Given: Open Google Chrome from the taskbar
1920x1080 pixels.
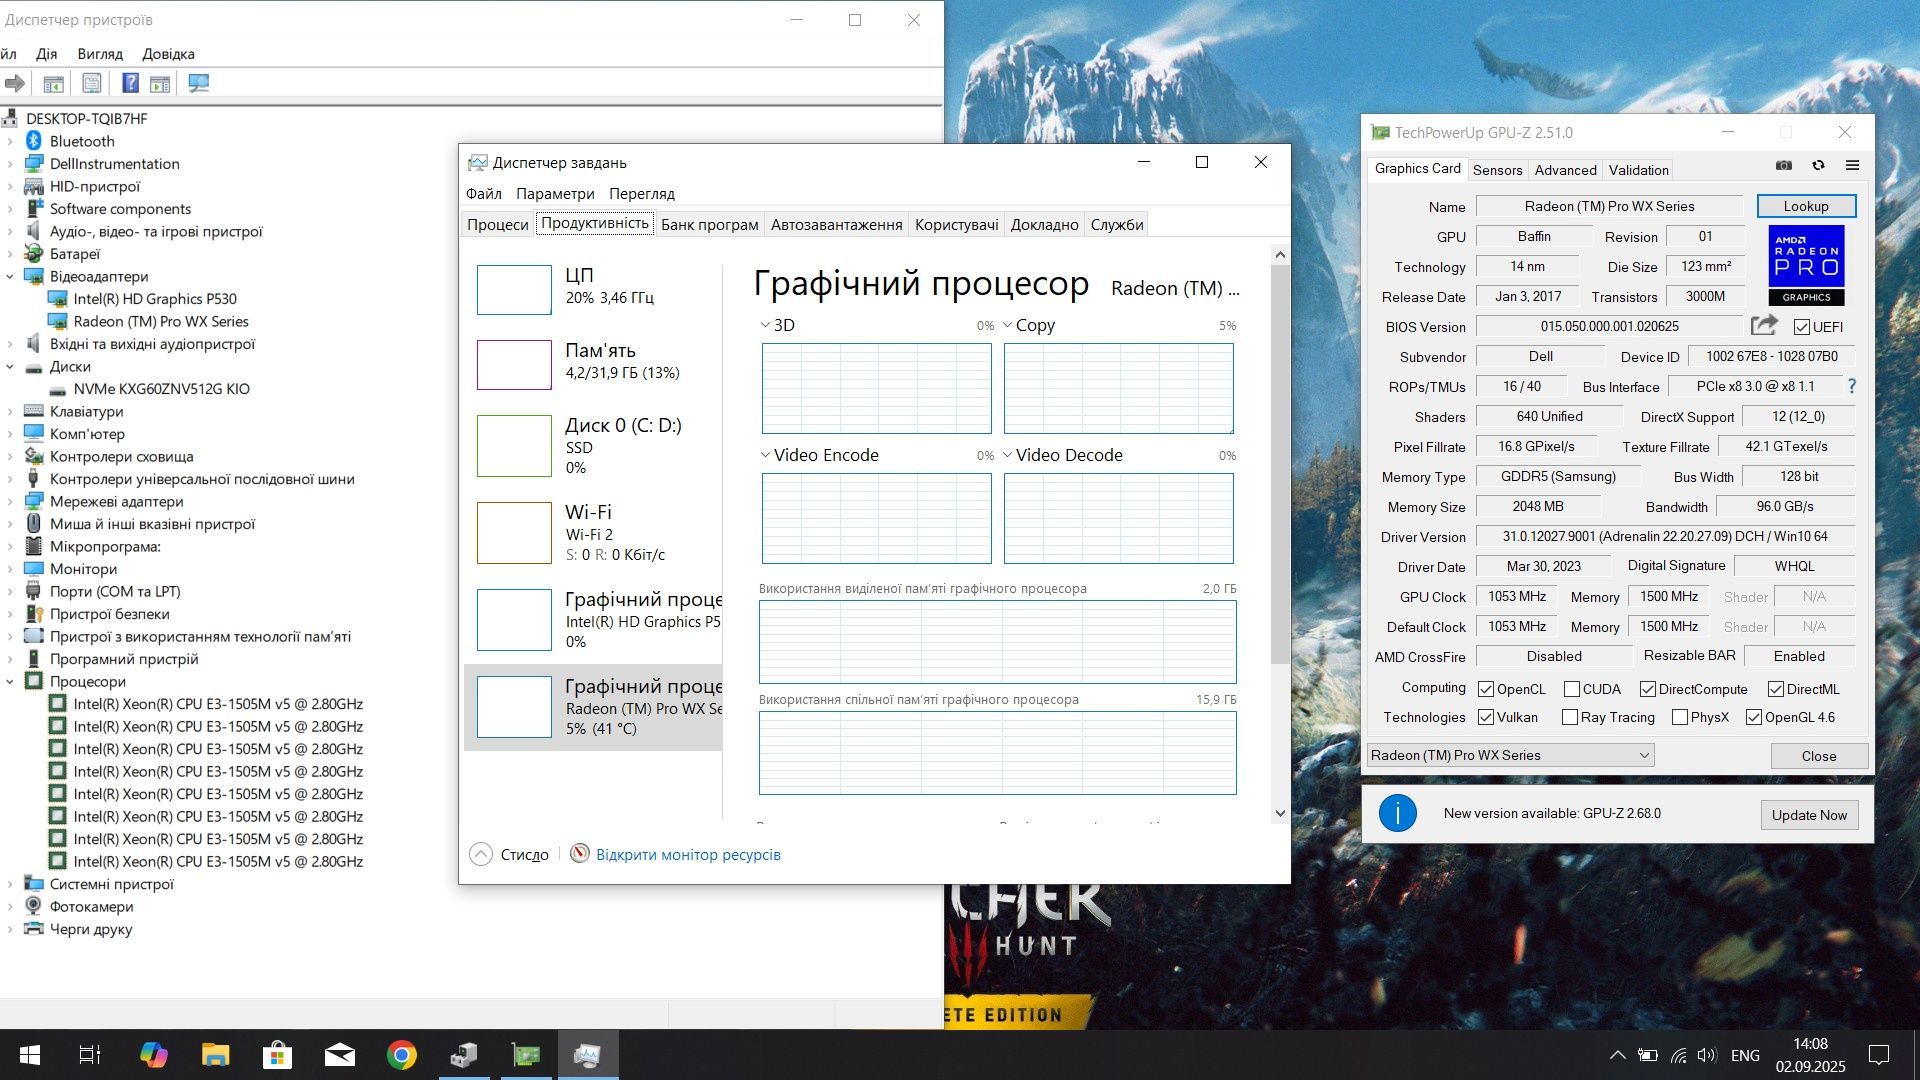Looking at the screenshot, I should tap(402, 1055).
